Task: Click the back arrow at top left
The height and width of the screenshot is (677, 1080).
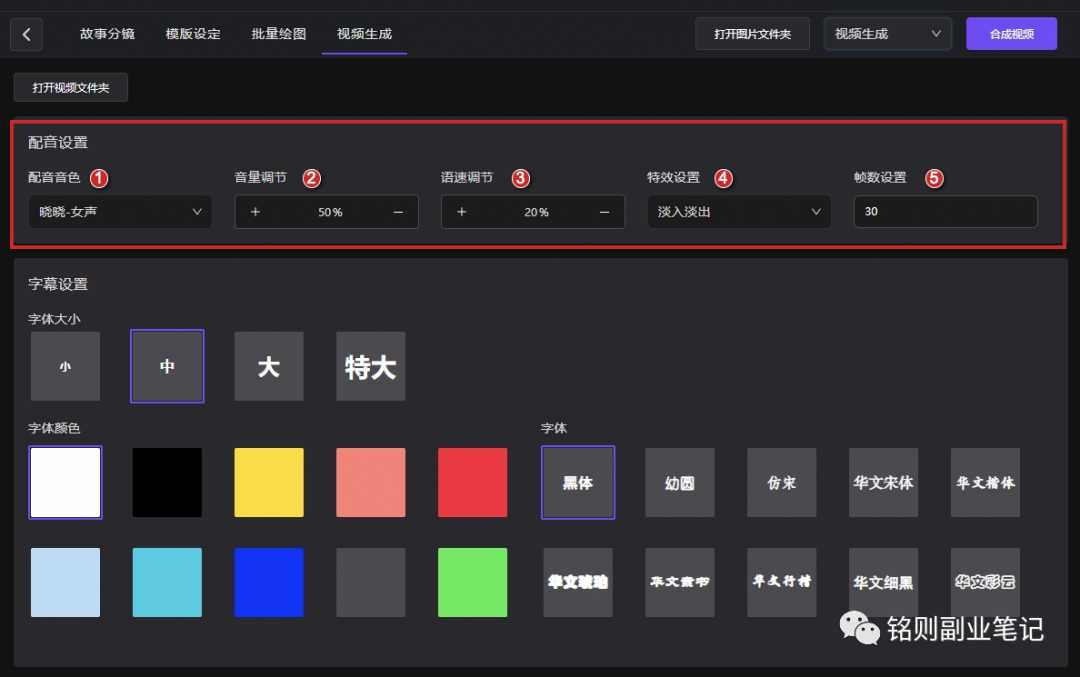Action: (26, 34)
